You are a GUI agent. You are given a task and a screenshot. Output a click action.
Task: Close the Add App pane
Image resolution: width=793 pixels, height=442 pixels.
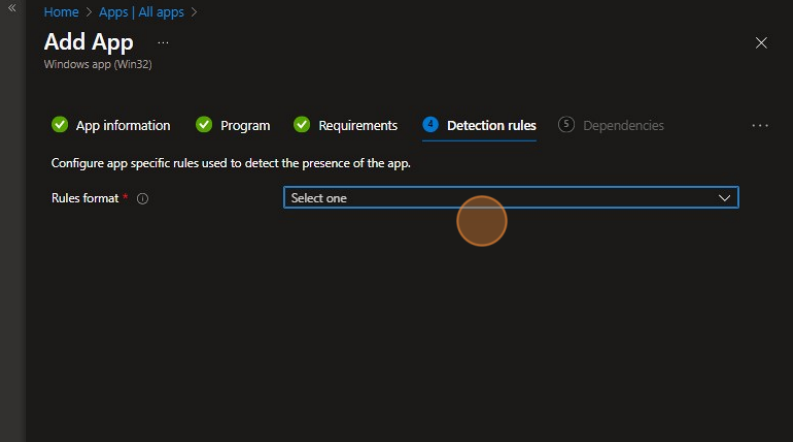click(761, 43)
